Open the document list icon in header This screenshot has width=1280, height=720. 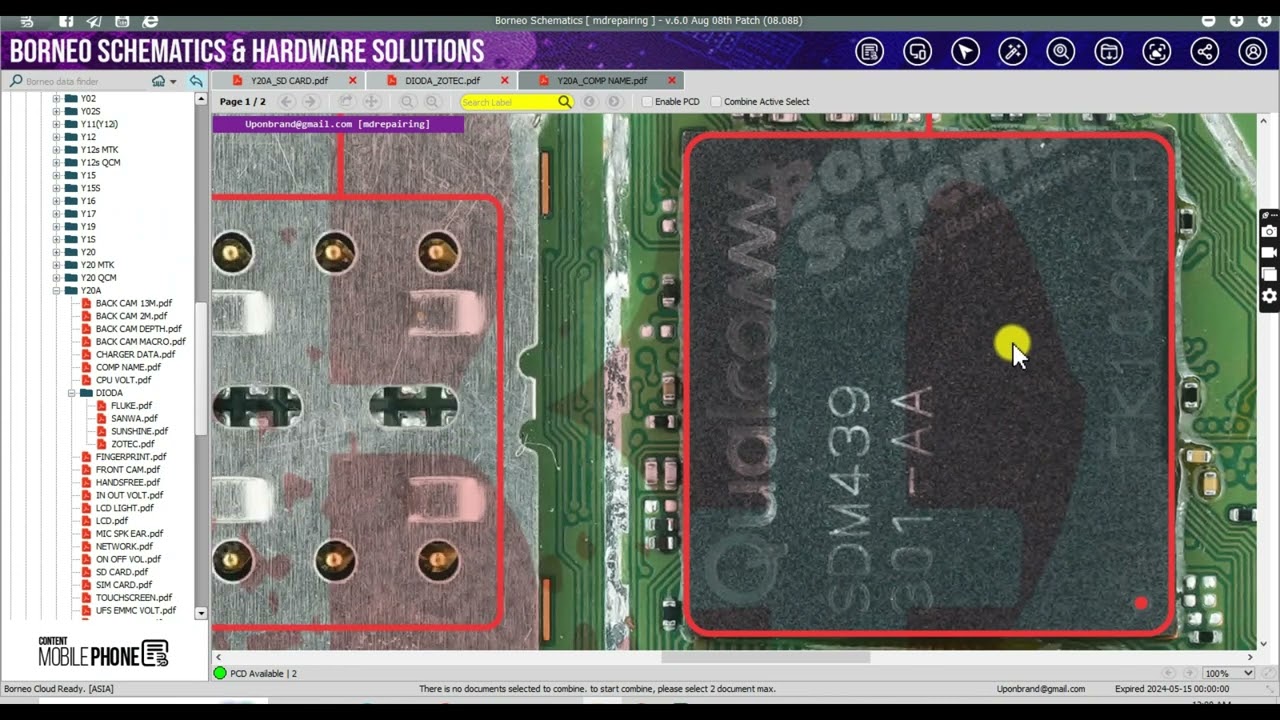[x=870, y=52]
